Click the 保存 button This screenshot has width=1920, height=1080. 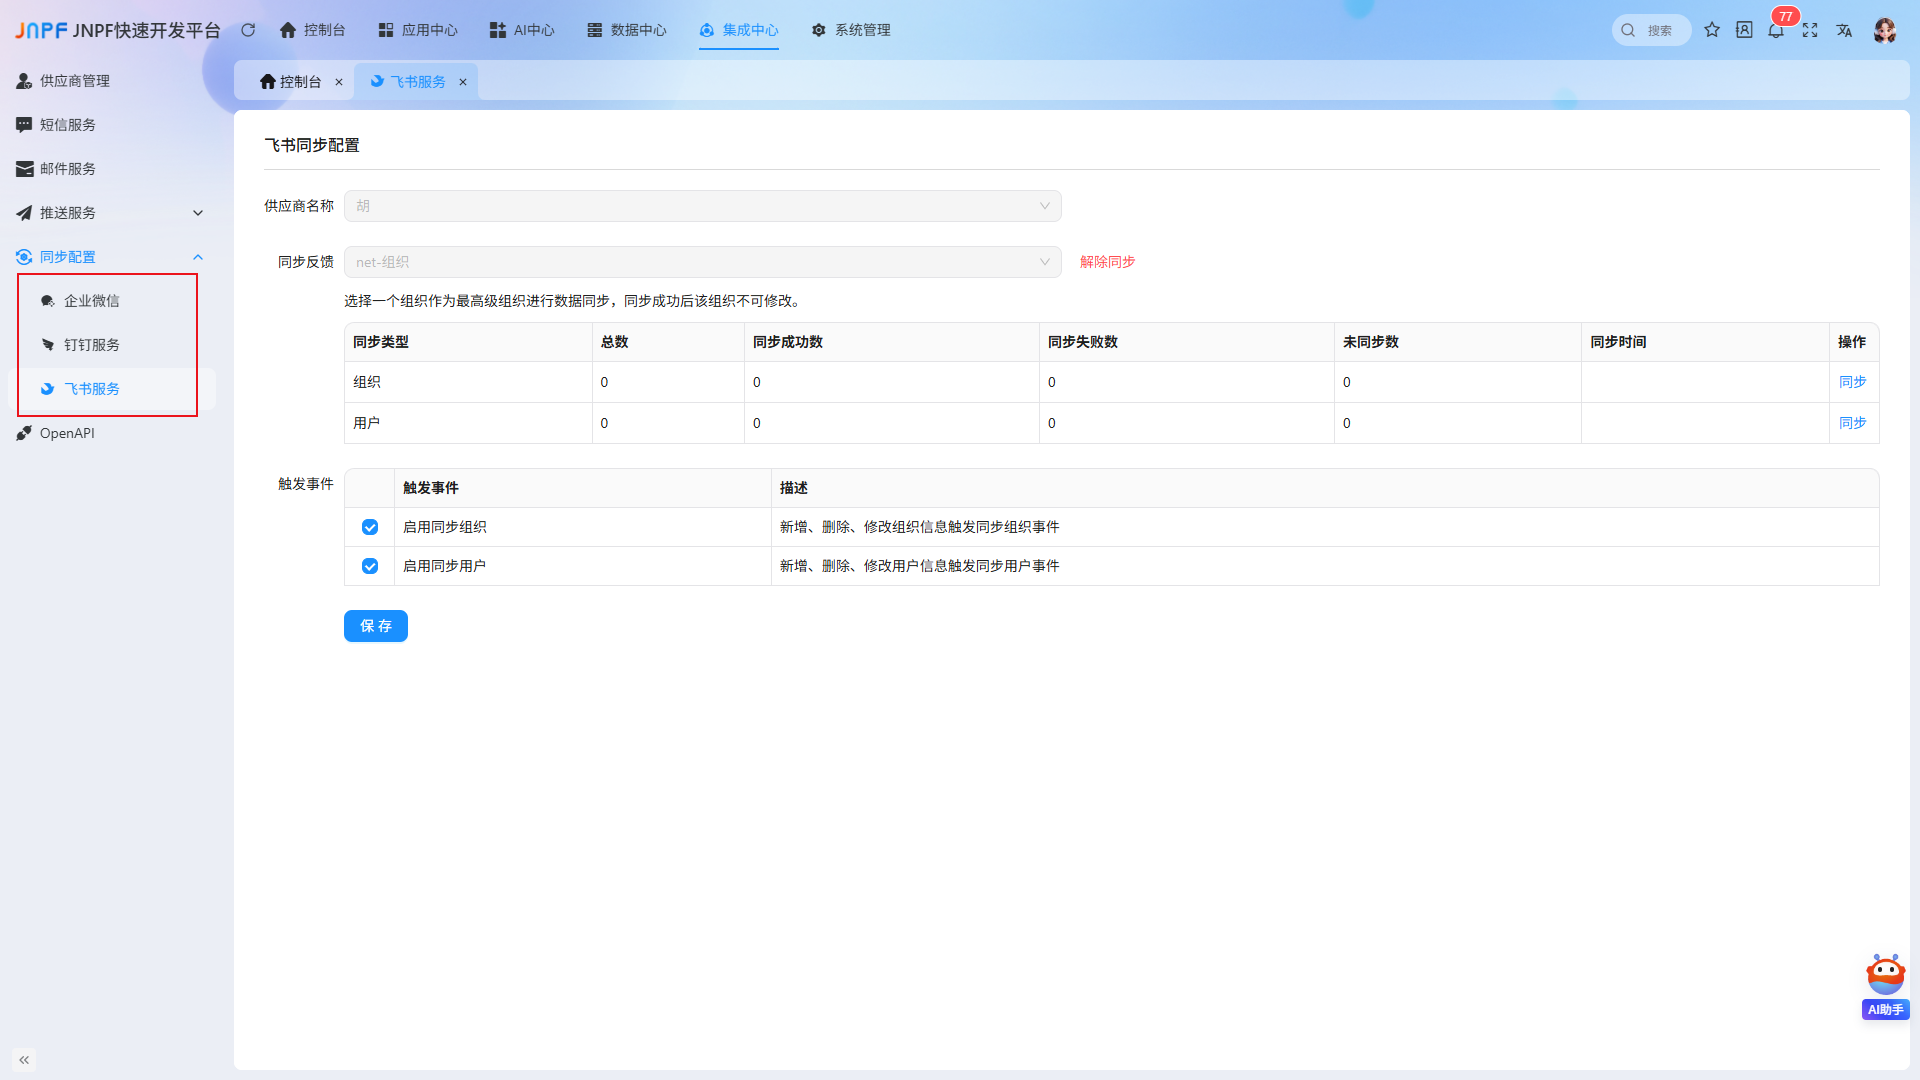pos(376,626)
